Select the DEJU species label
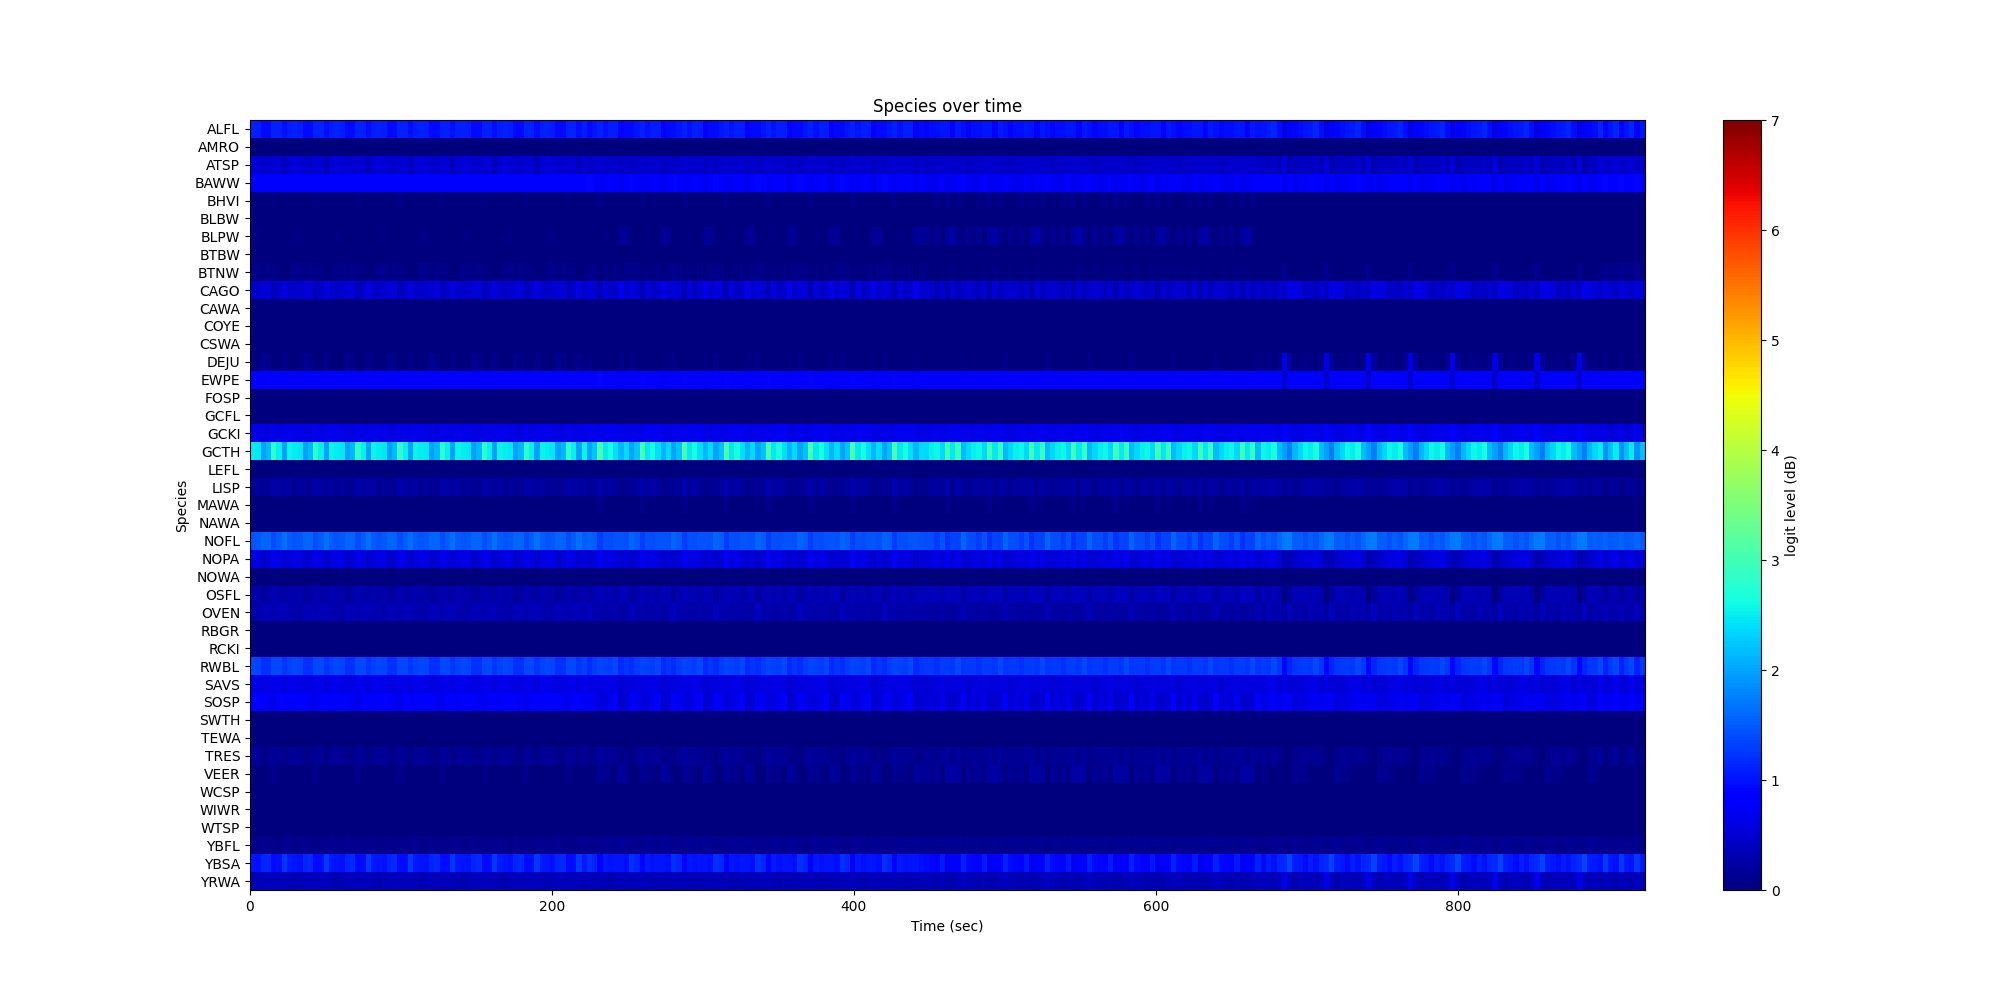 click(x=222, y=362)
